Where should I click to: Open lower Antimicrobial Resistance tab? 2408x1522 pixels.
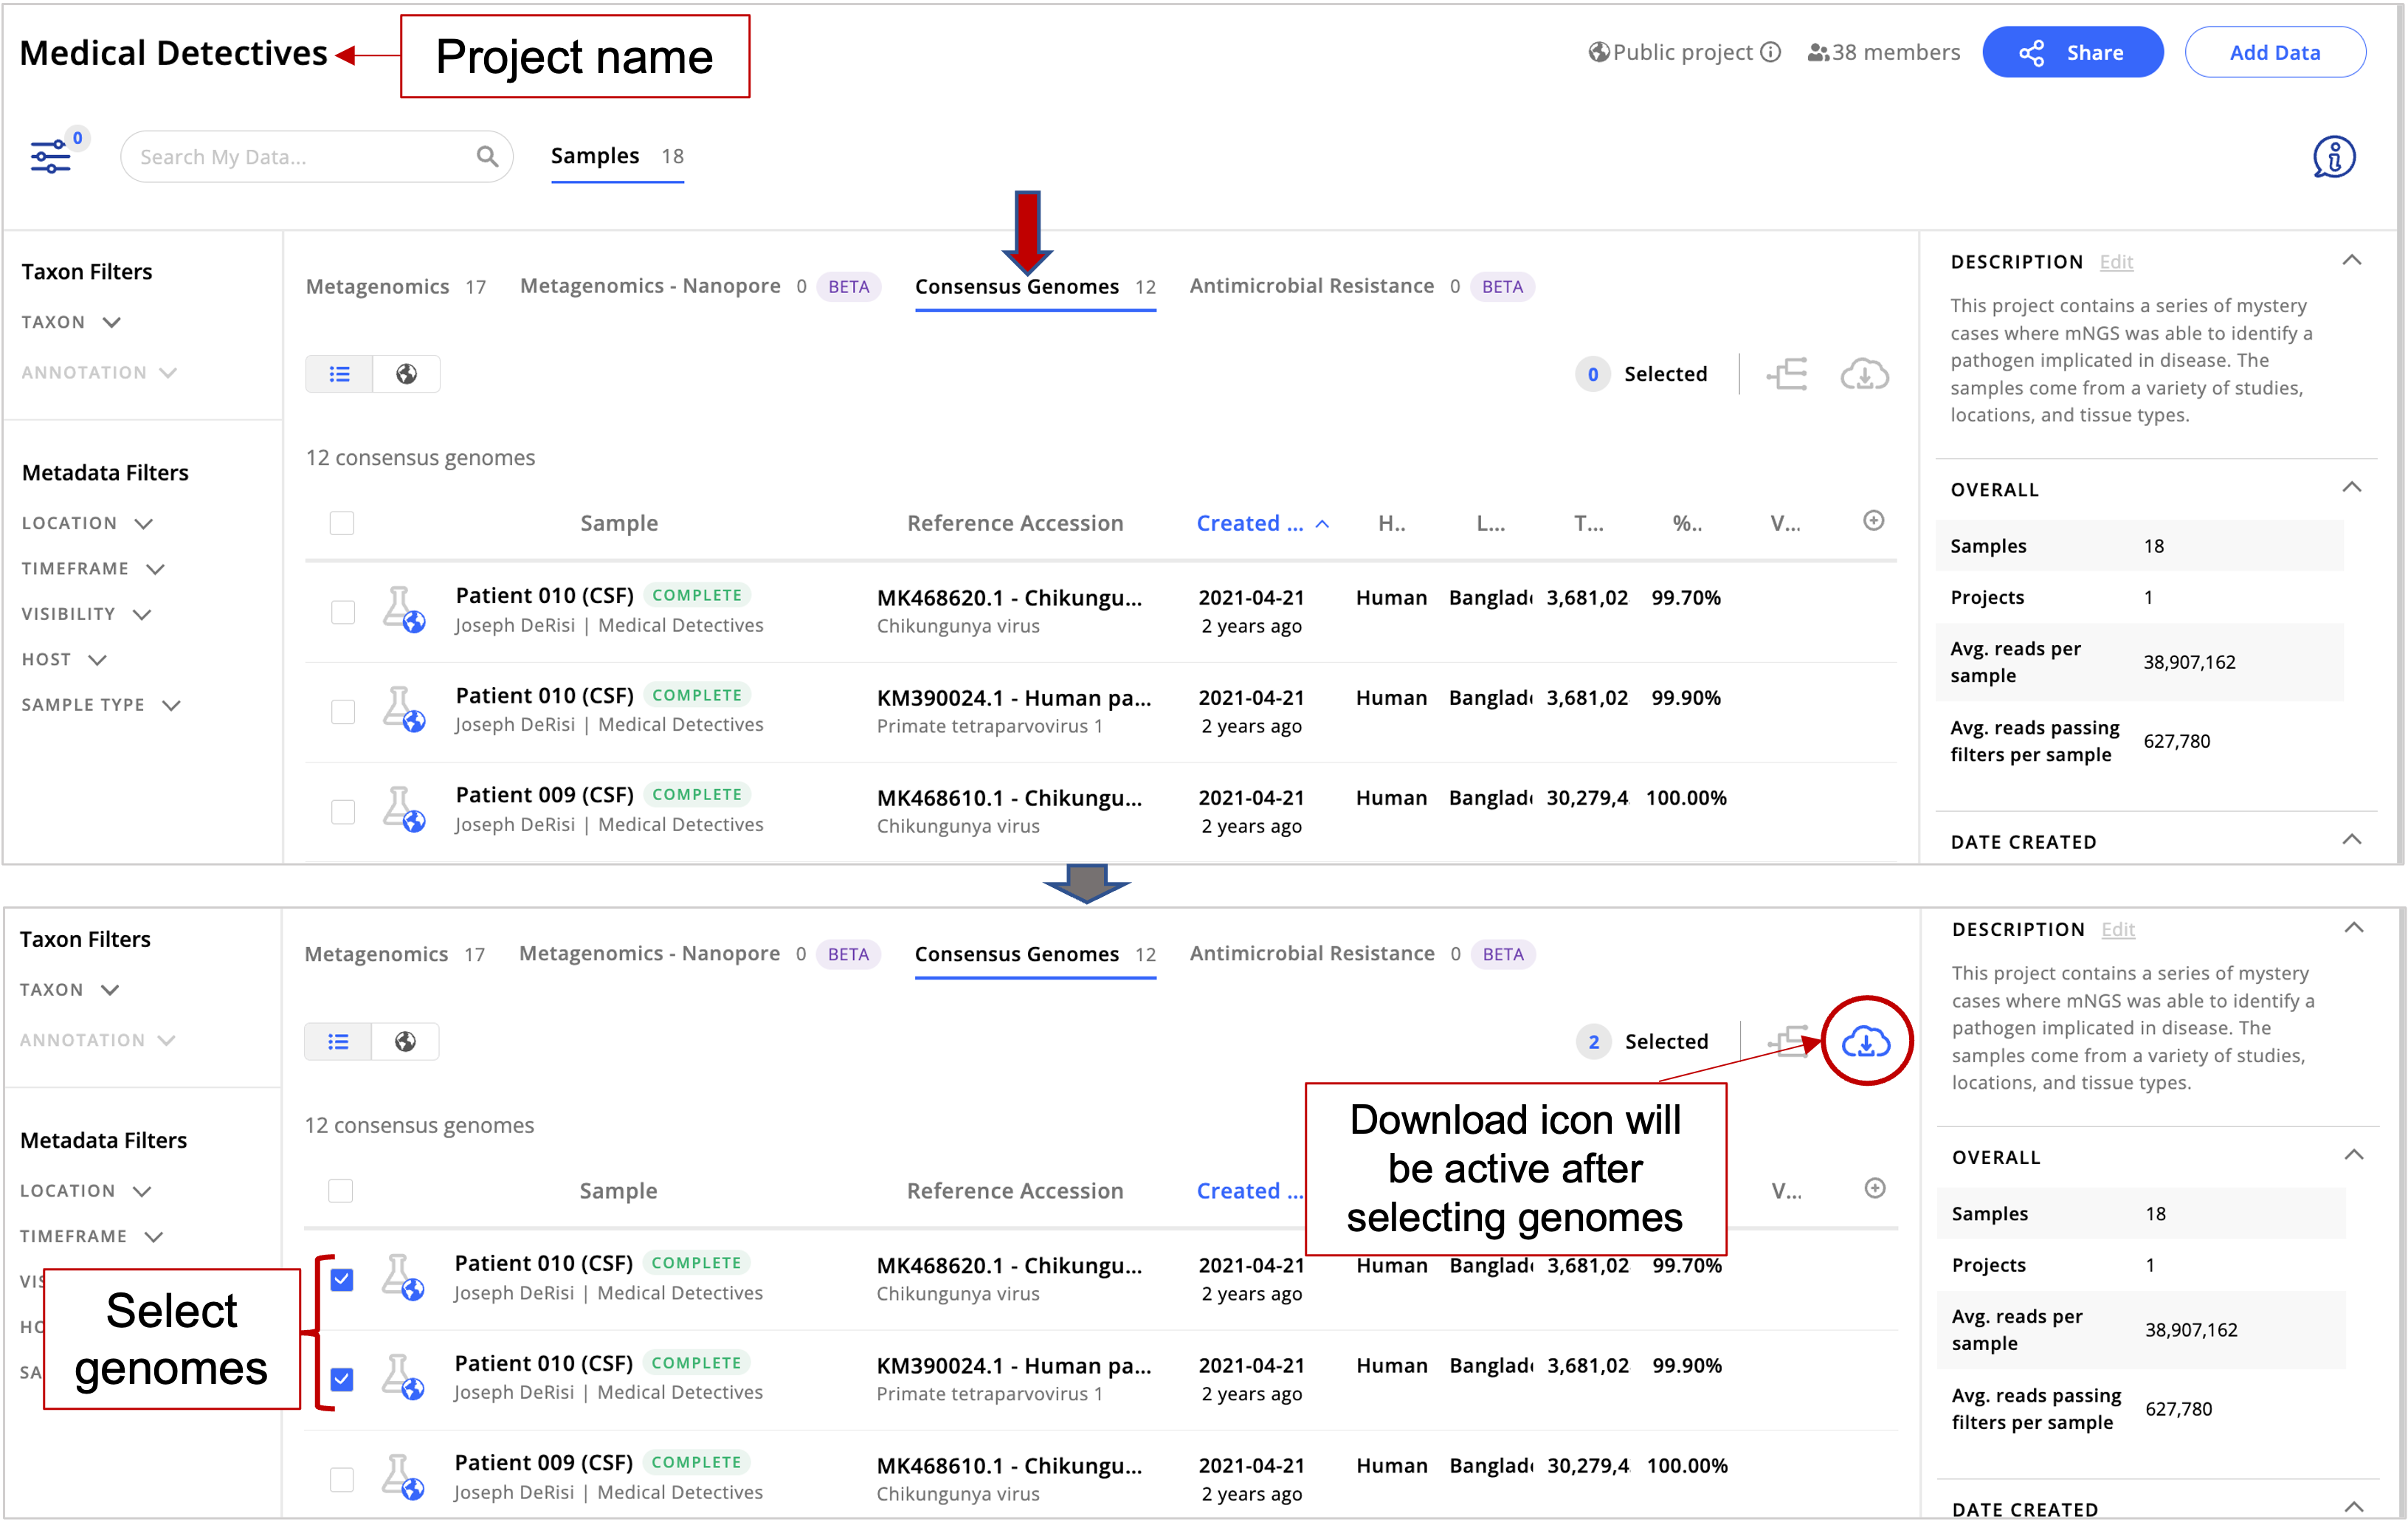click(1362, 954)
